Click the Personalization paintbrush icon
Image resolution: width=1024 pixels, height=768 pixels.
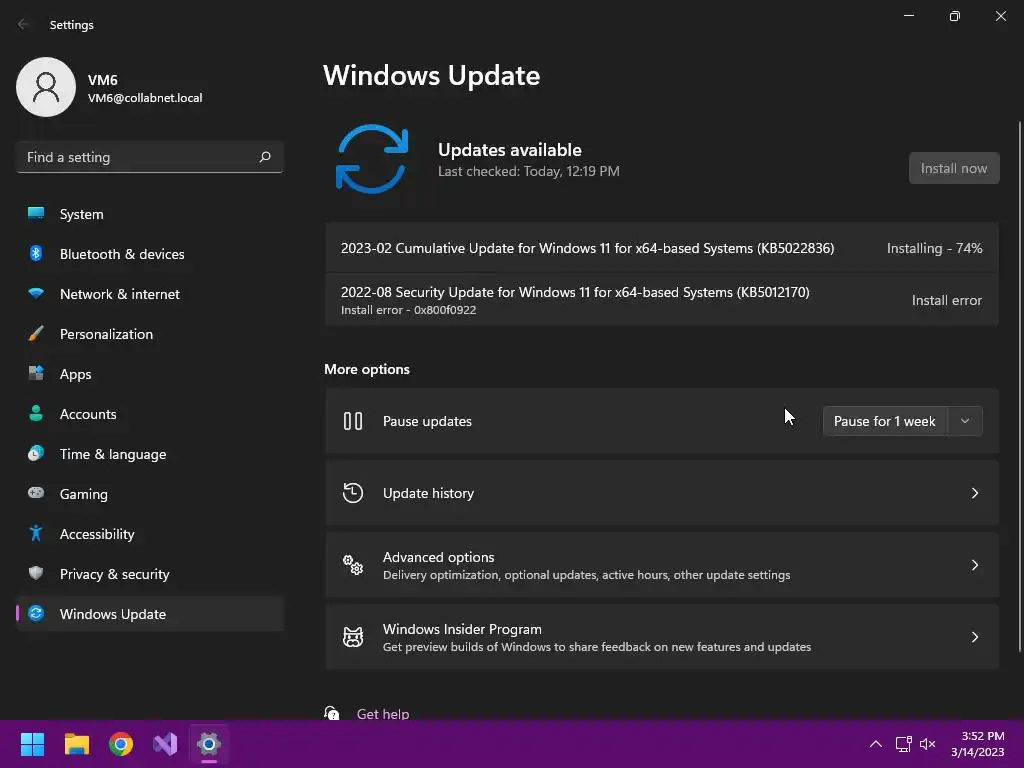[36, 334]
